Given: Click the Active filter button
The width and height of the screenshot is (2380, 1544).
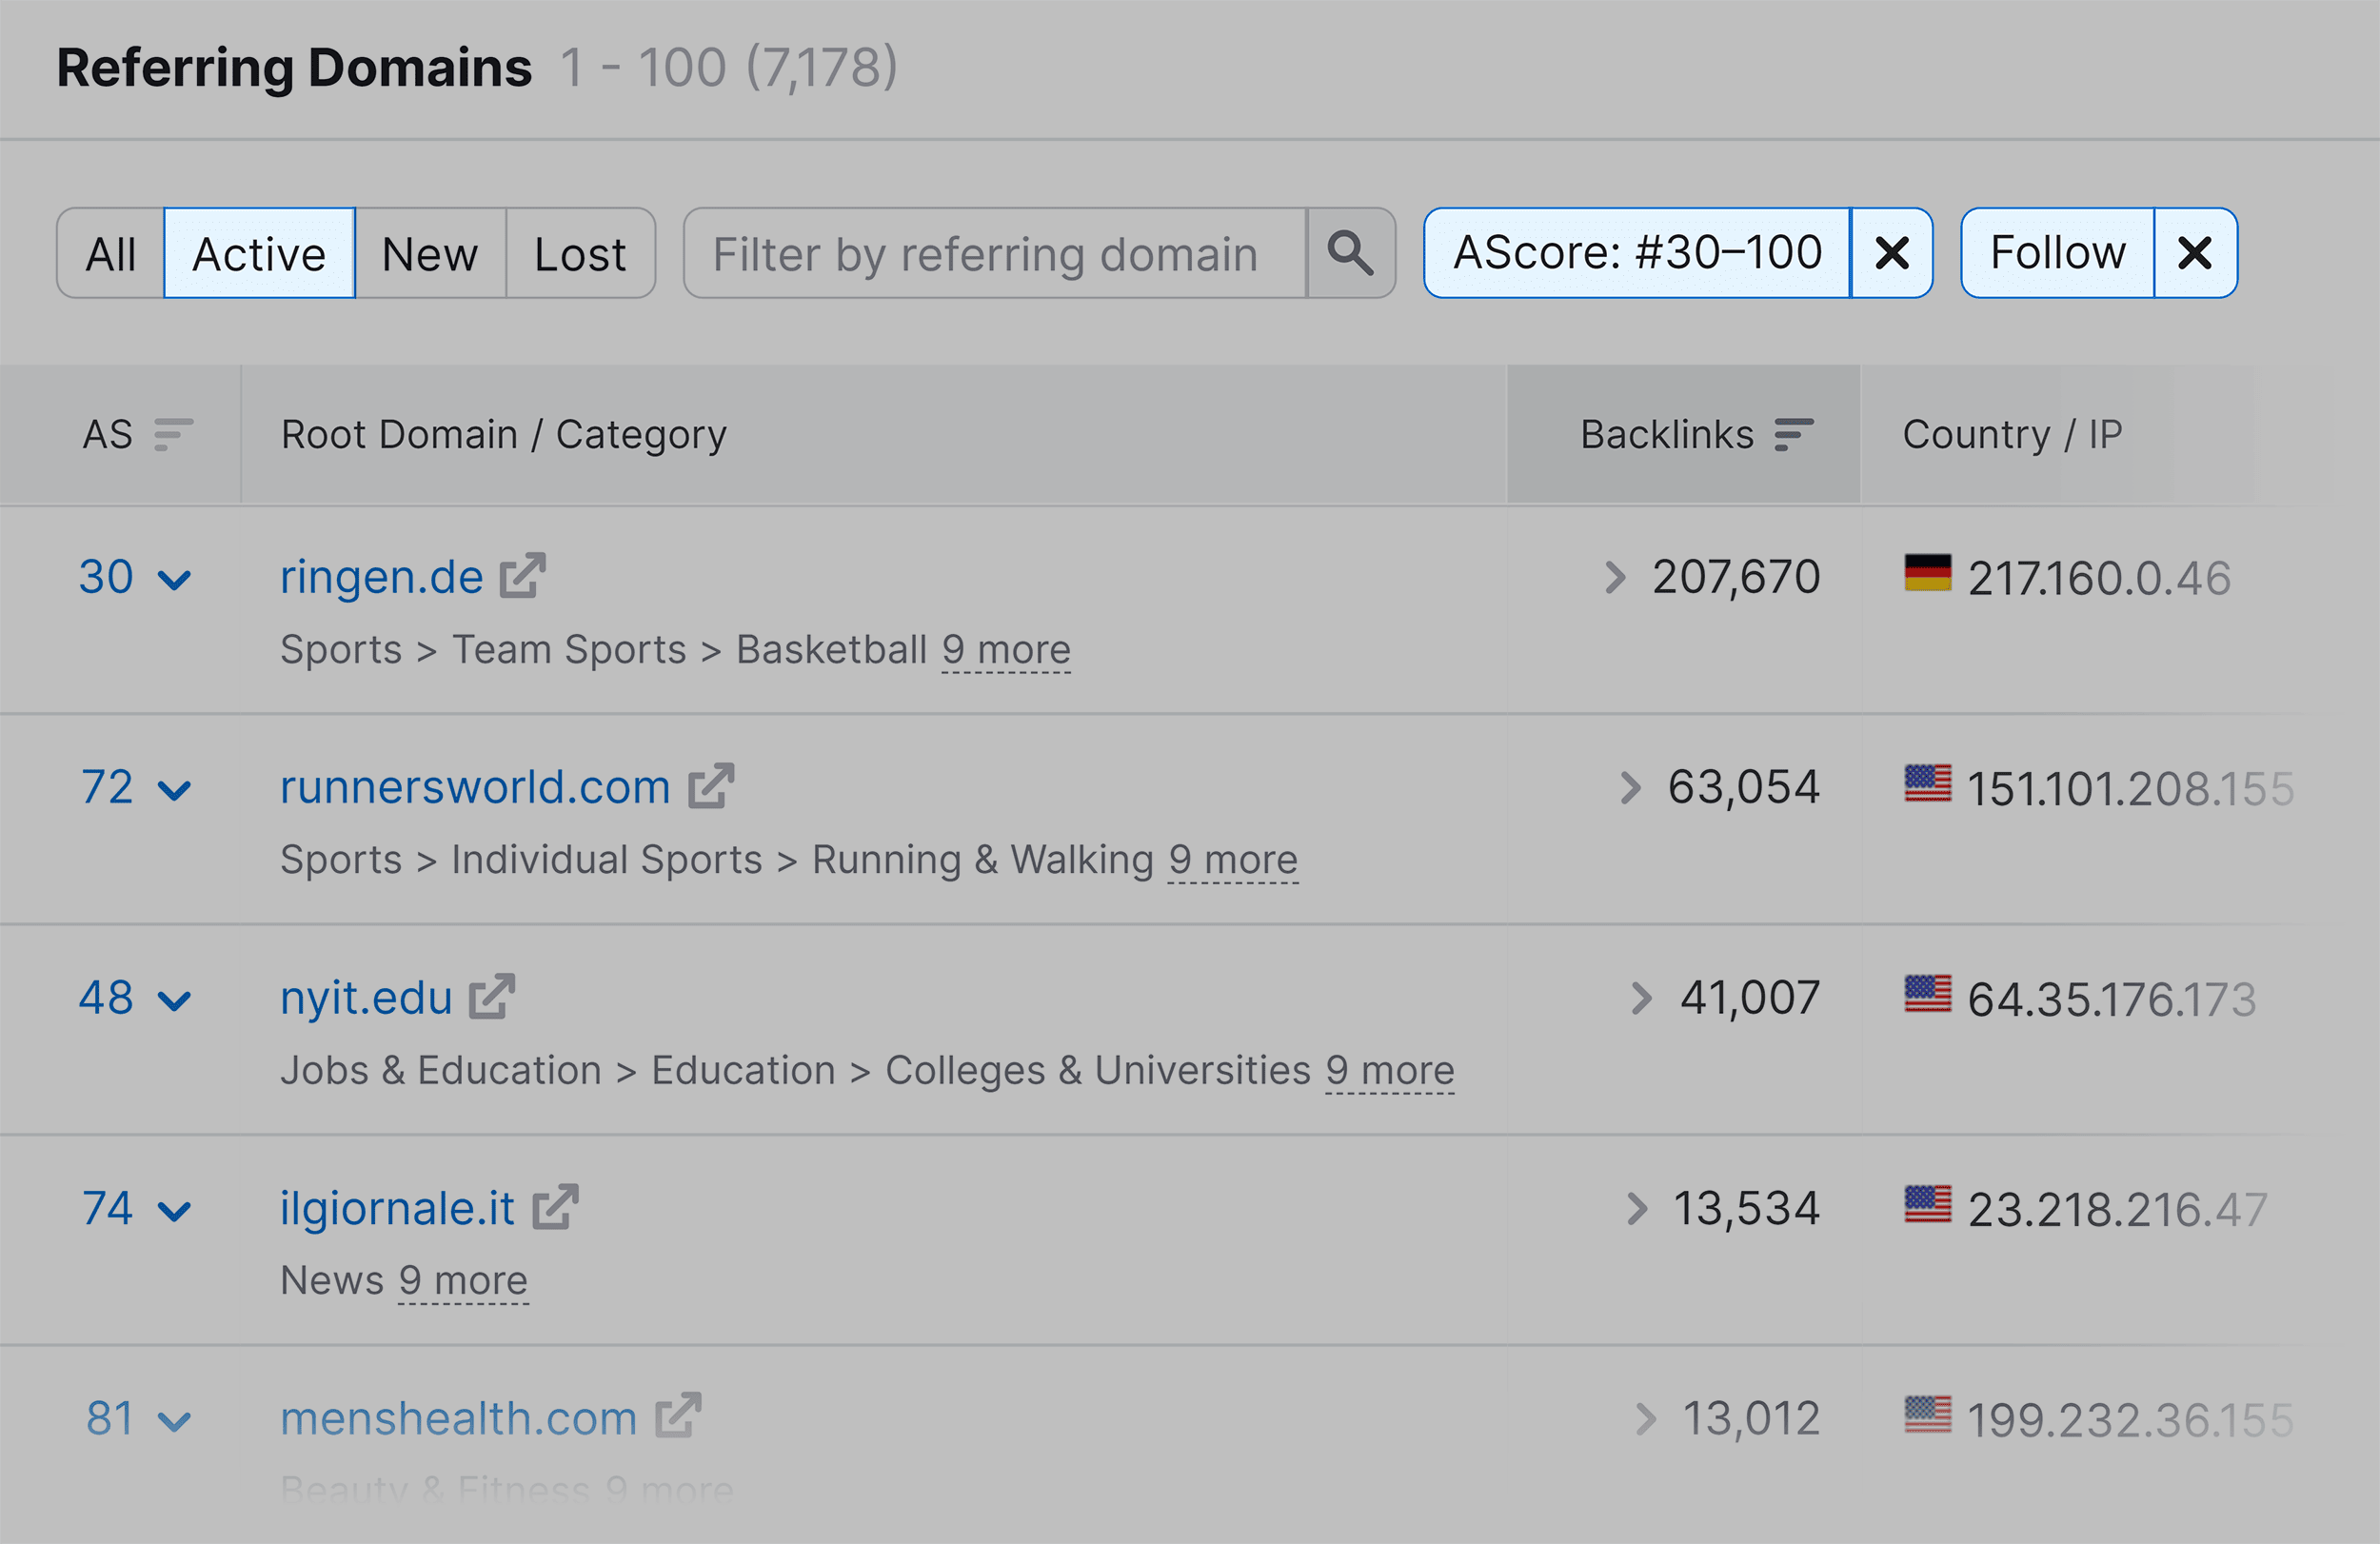Looking at the screenshot, I should 258,253.
